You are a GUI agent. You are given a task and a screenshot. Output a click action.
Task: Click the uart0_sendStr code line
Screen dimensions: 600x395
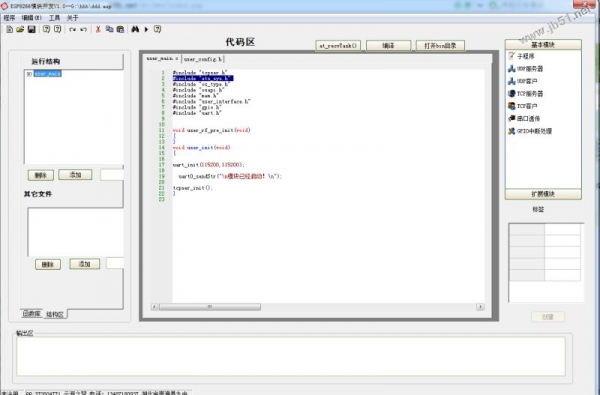(x=230, y=176)
